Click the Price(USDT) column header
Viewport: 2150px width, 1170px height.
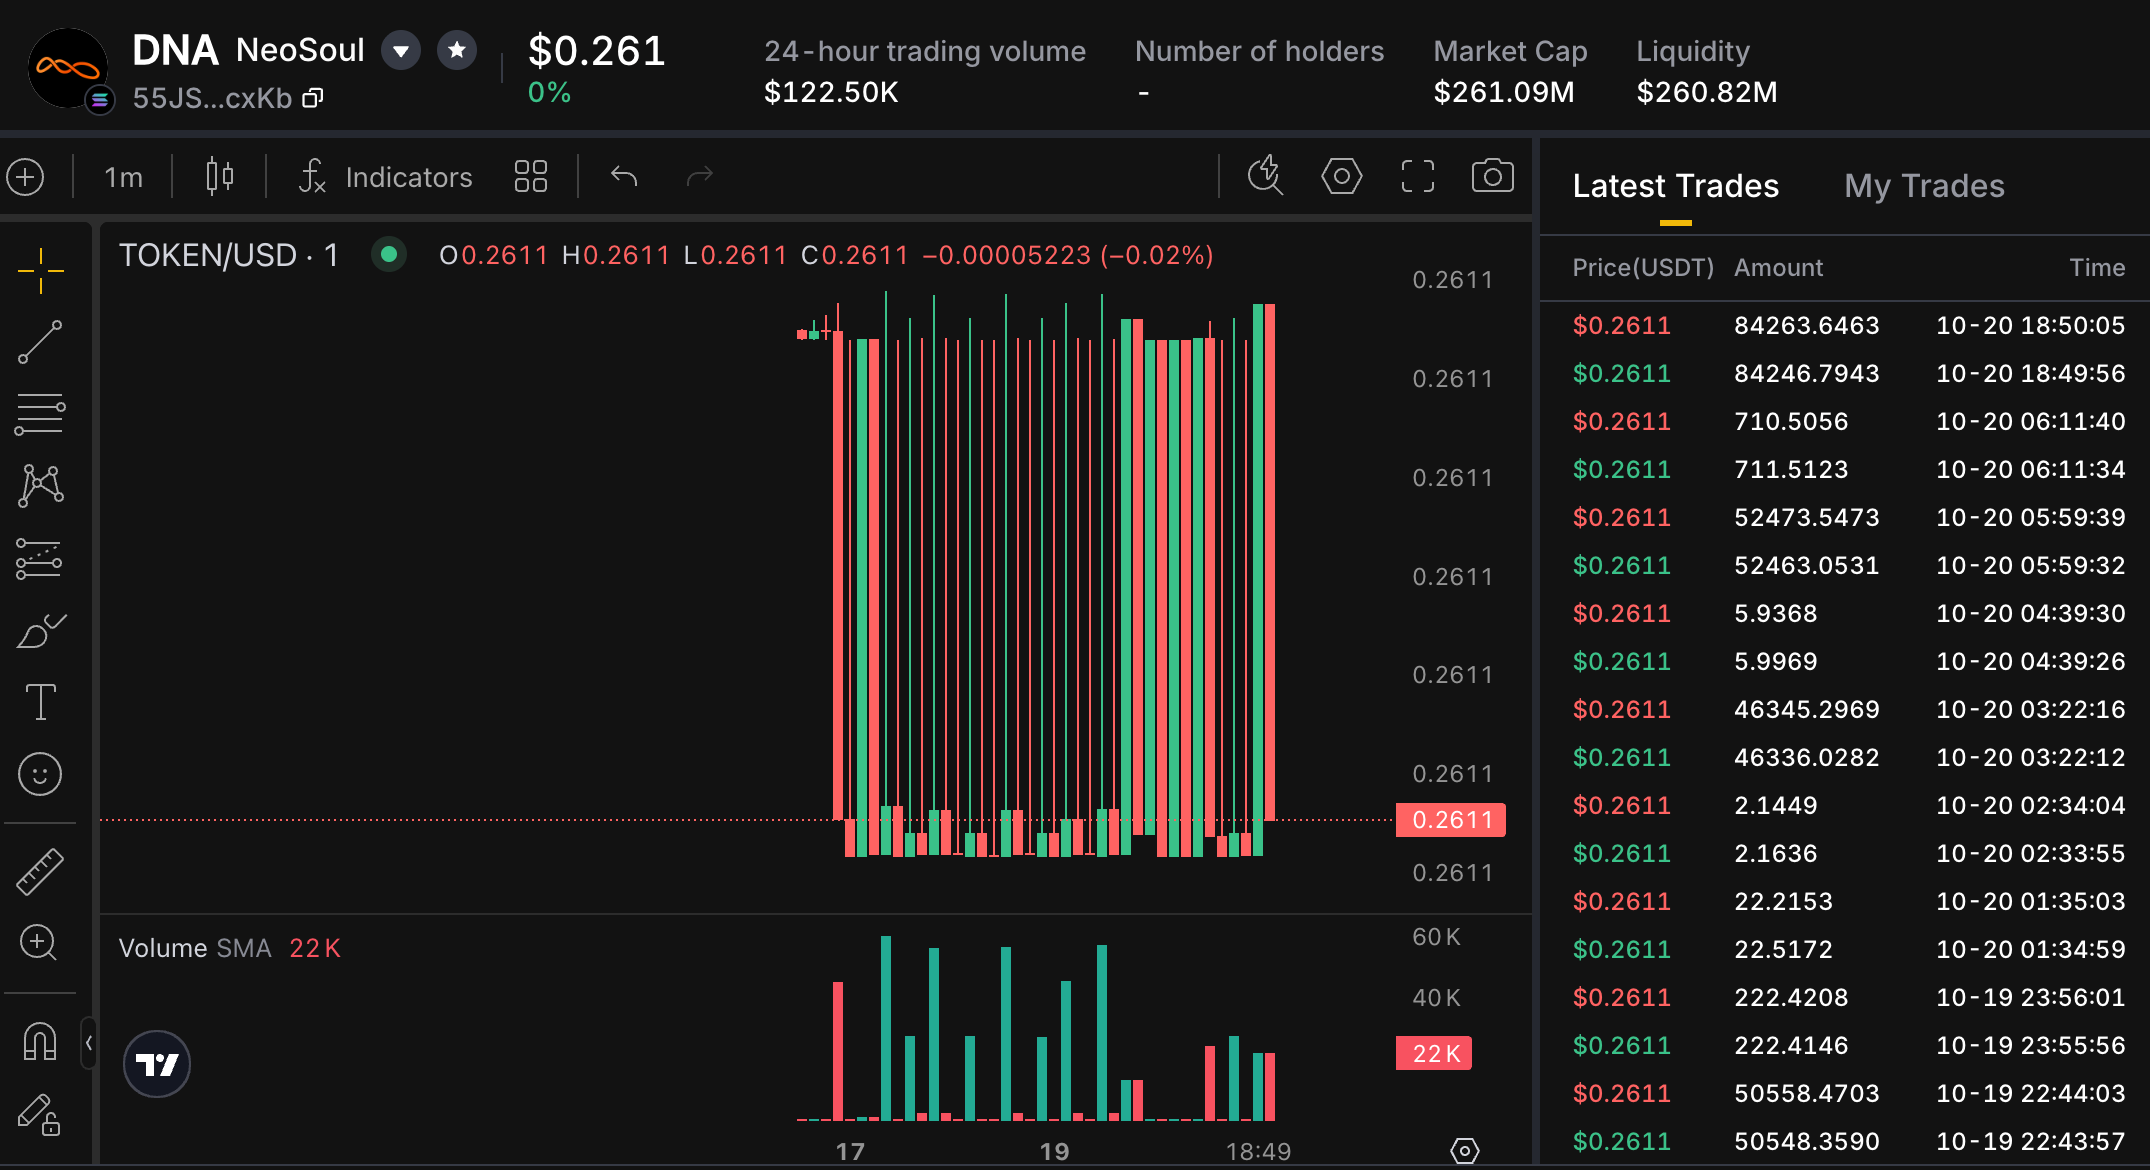pyautogui.click(x=1643, y=268)
